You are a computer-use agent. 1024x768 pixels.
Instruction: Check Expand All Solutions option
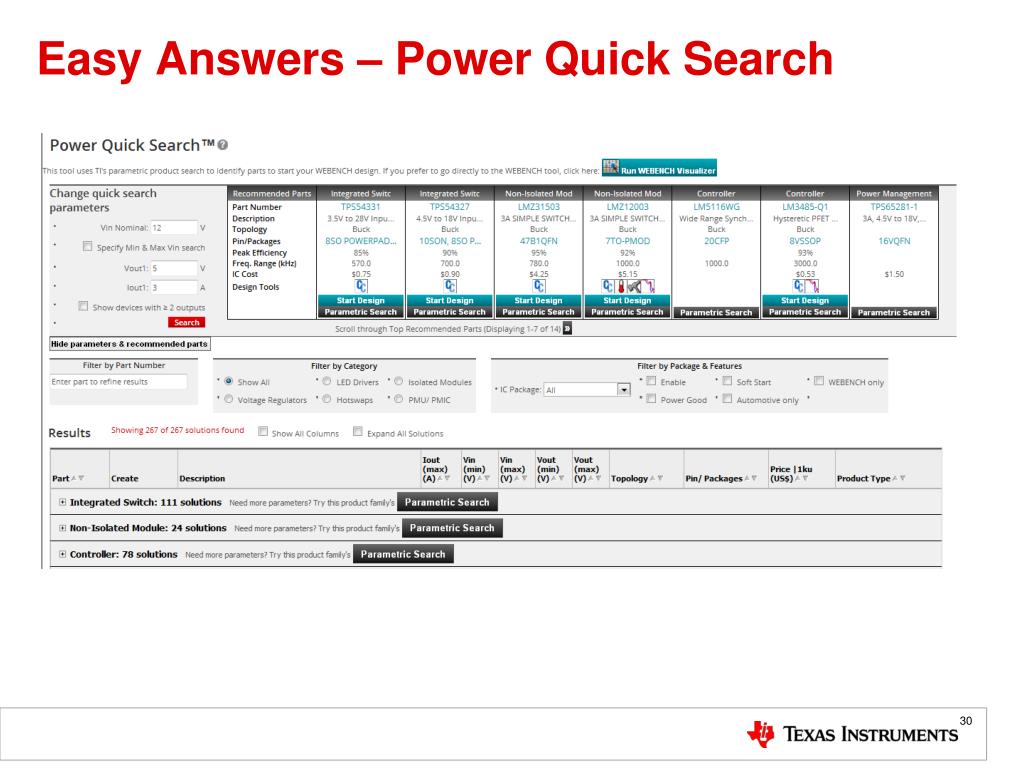point(358,432)
